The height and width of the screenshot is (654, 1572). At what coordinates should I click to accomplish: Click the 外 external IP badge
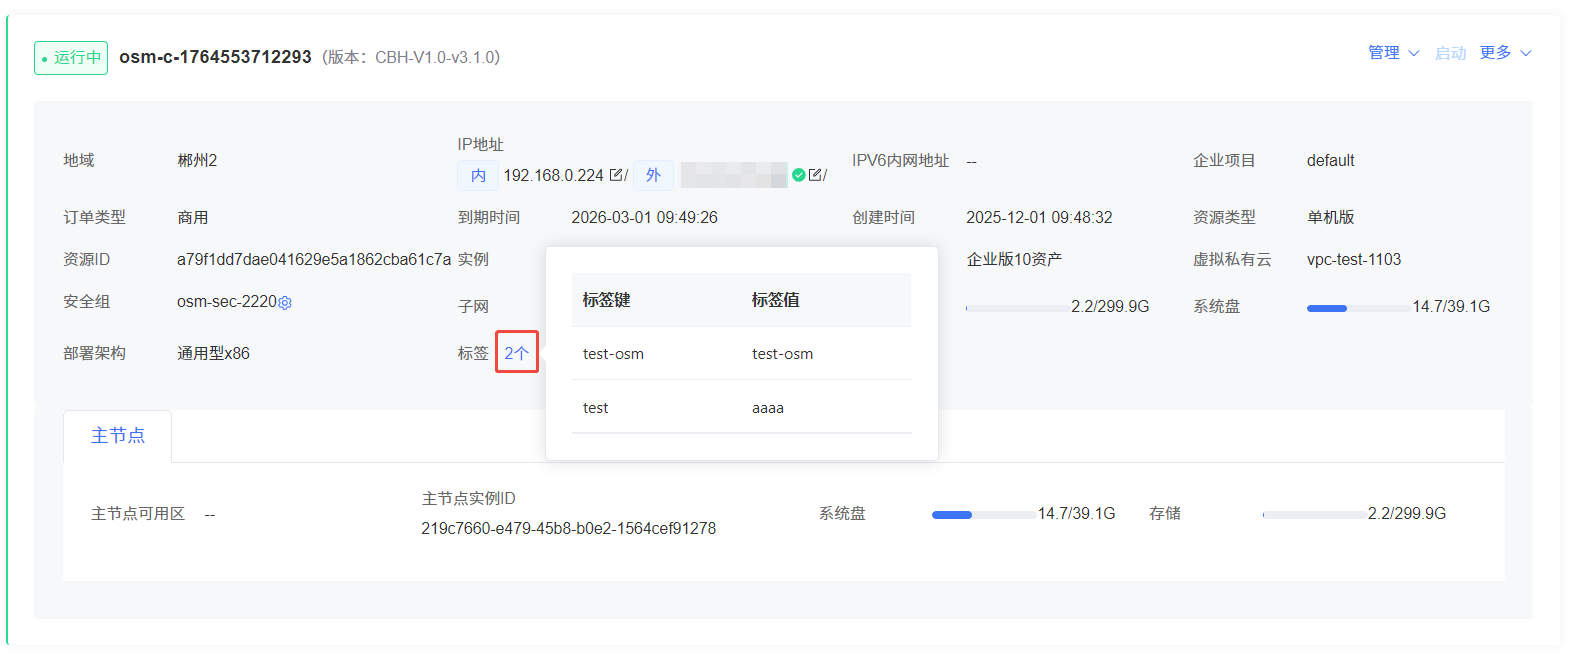(653, 175)
